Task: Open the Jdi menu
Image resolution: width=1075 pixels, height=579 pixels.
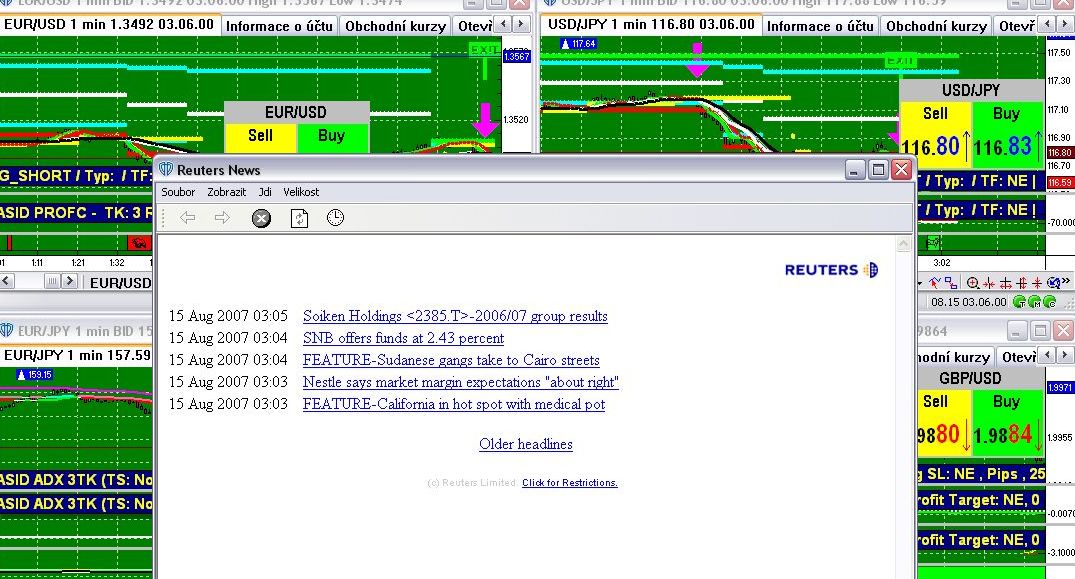Action: pyautogui.click(x=265, y=193)
